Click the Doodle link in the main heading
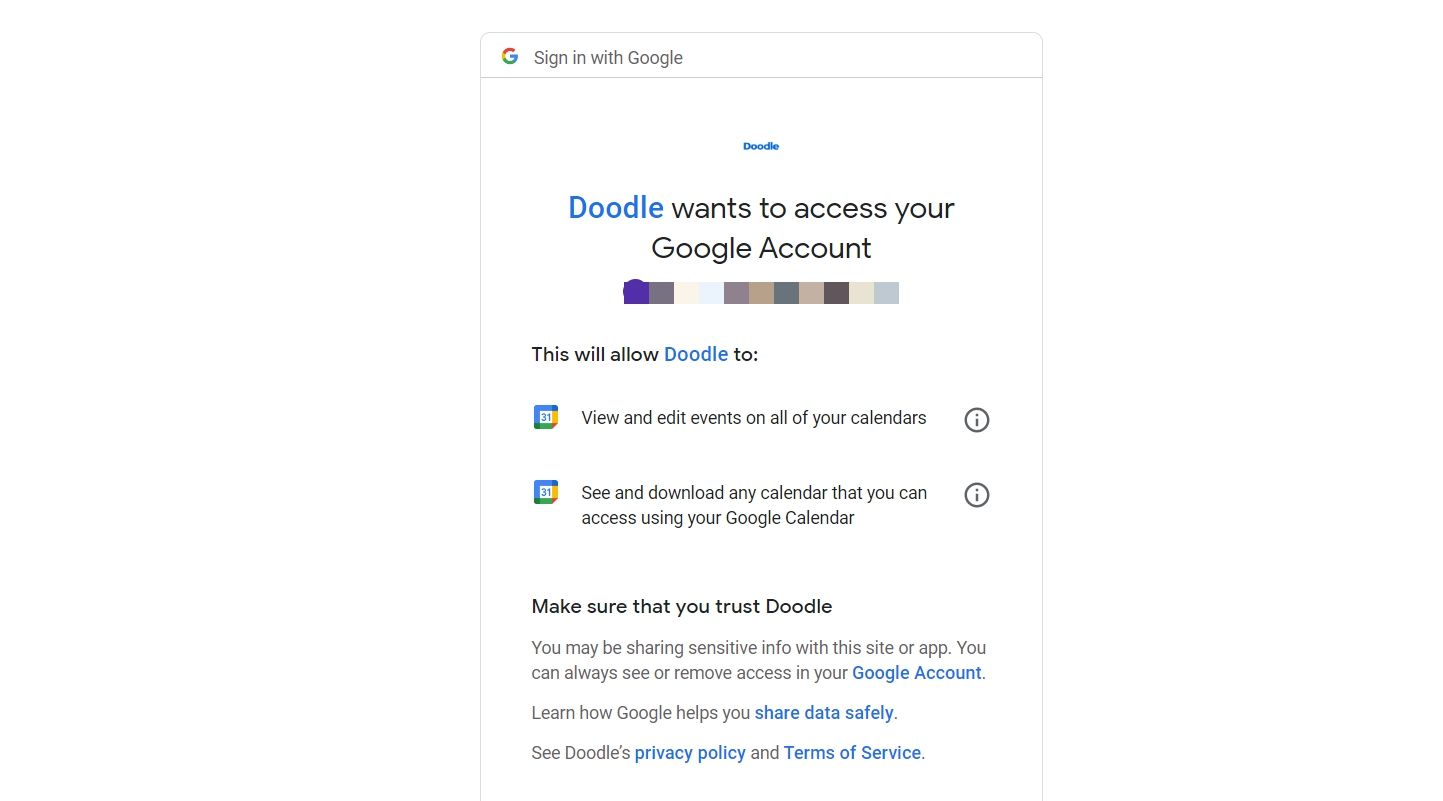The width and height of the screenshot is (1443, 801). tap(615, 208)
